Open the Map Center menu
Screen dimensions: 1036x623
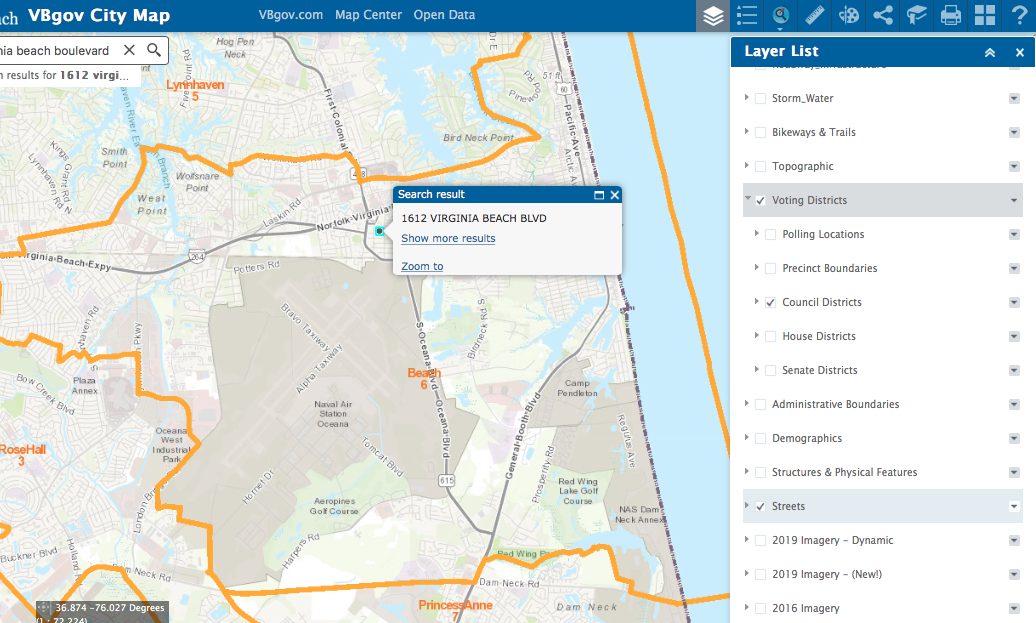[368, 15]
